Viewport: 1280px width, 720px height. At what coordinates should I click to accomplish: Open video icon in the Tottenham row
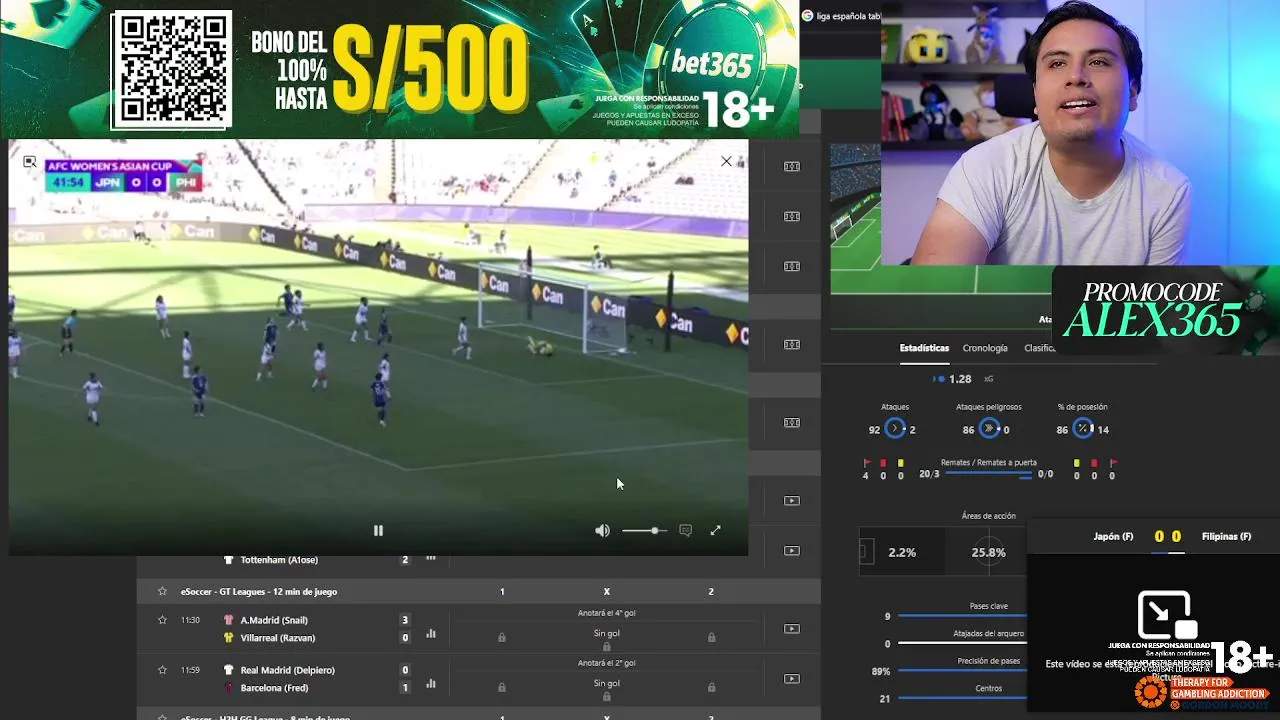[792, 551]
